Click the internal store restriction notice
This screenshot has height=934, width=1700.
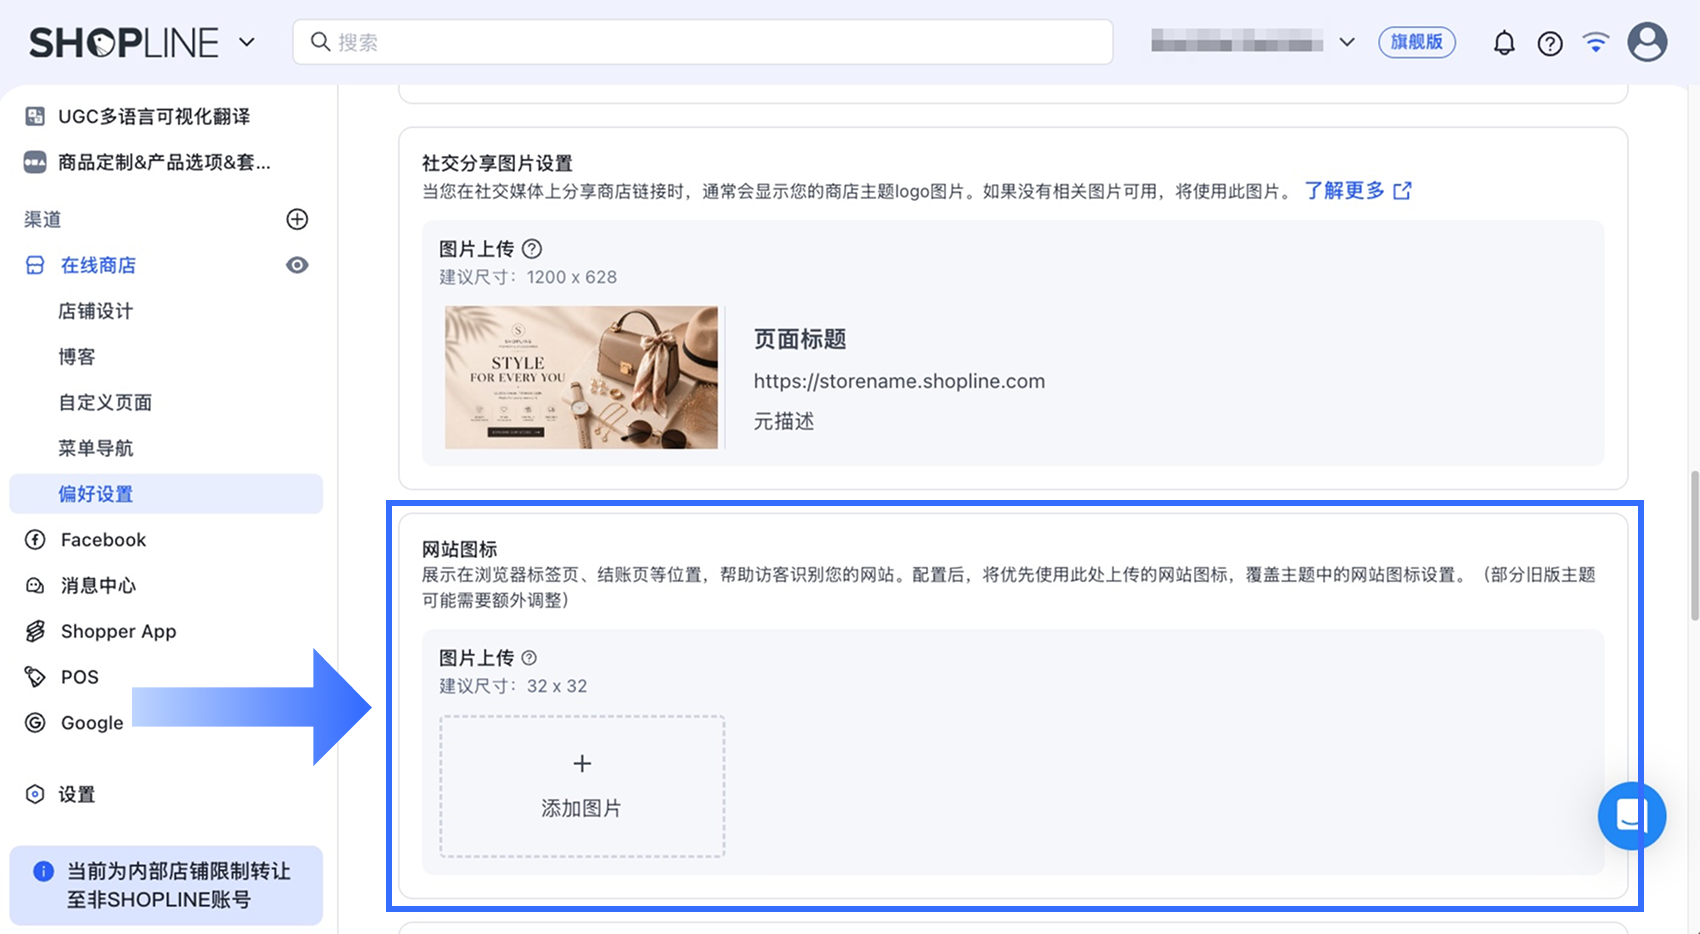click(x=166, y=885)
